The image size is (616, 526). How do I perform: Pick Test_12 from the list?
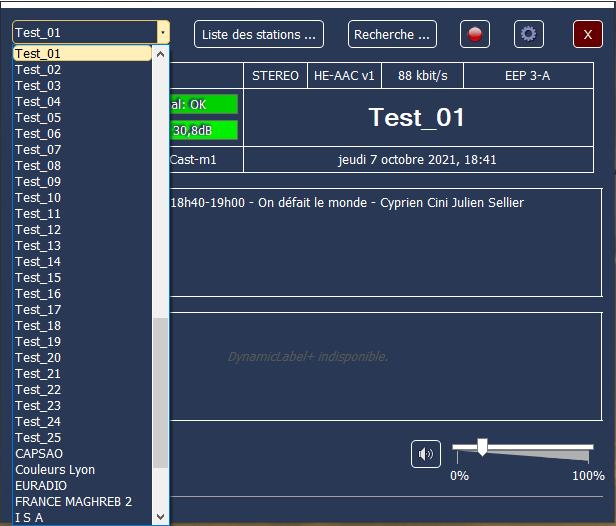82,229
